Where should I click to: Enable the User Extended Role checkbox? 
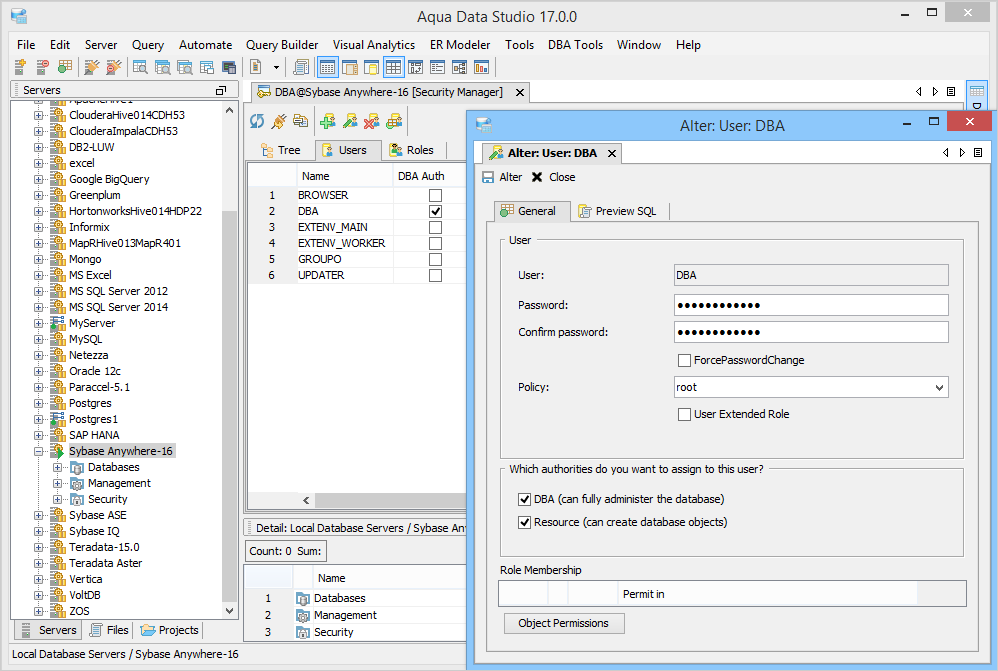[684, 414]
